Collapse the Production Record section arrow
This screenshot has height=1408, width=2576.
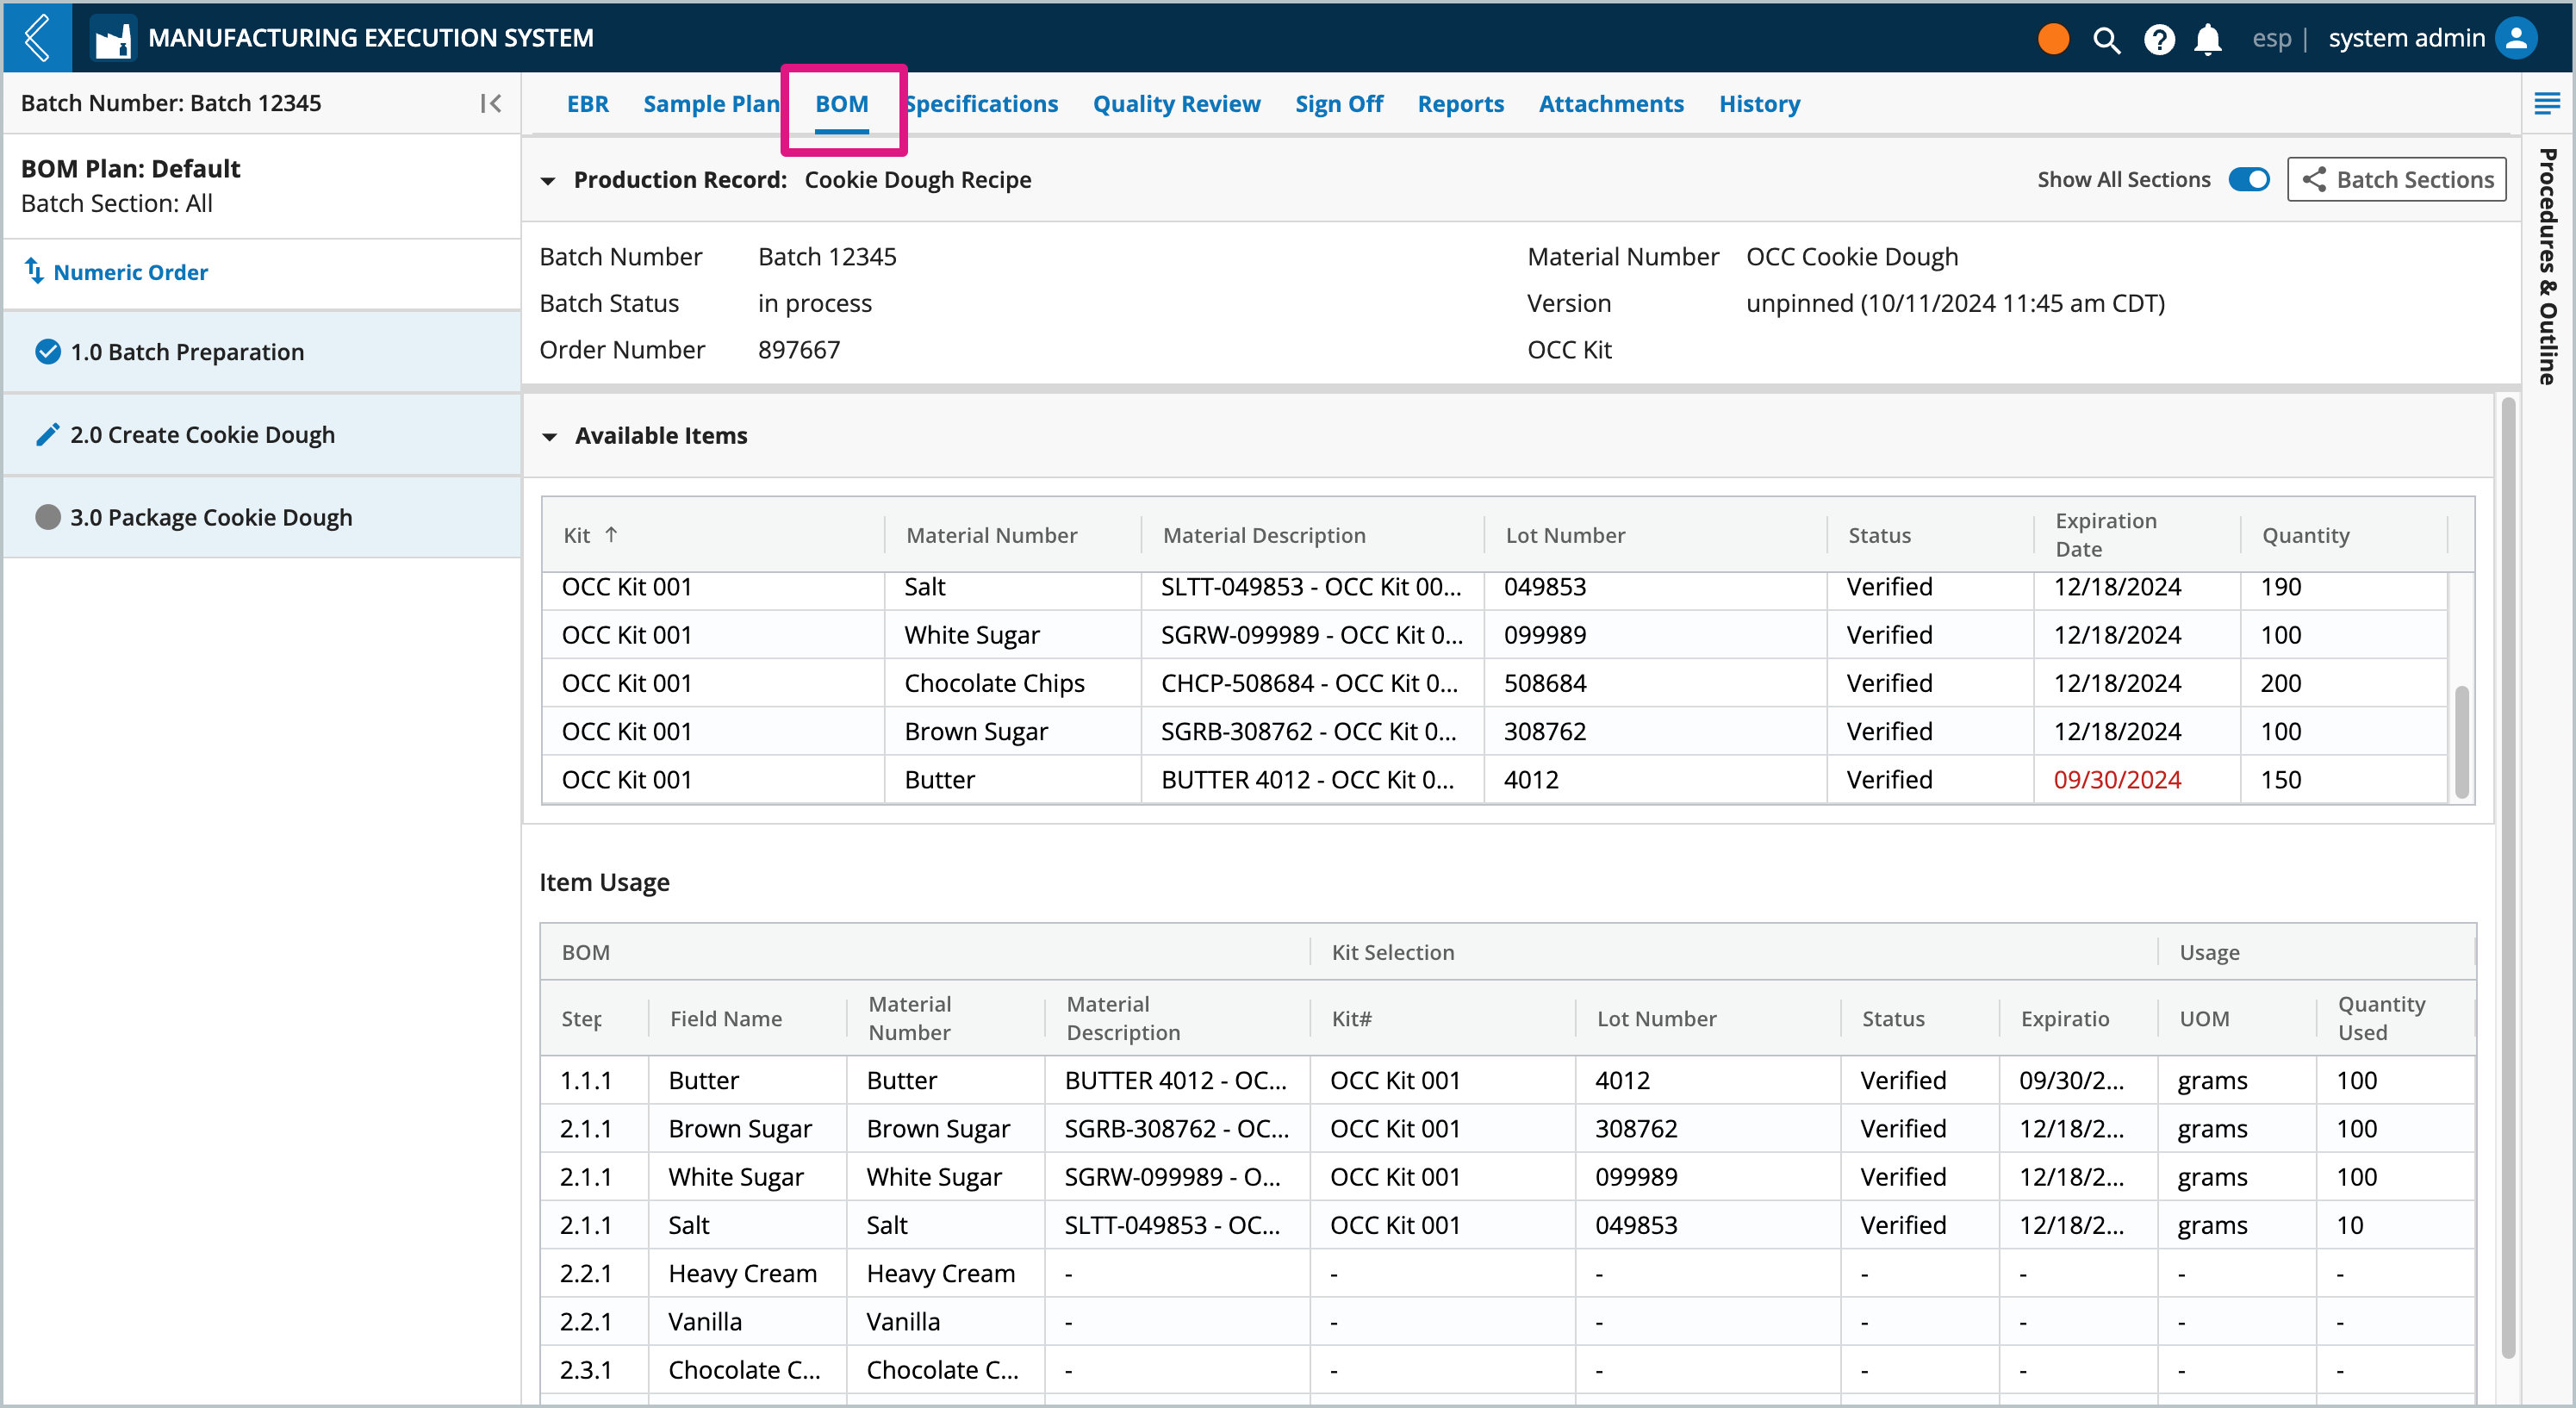pyautogui.click(x=547, y=181)
